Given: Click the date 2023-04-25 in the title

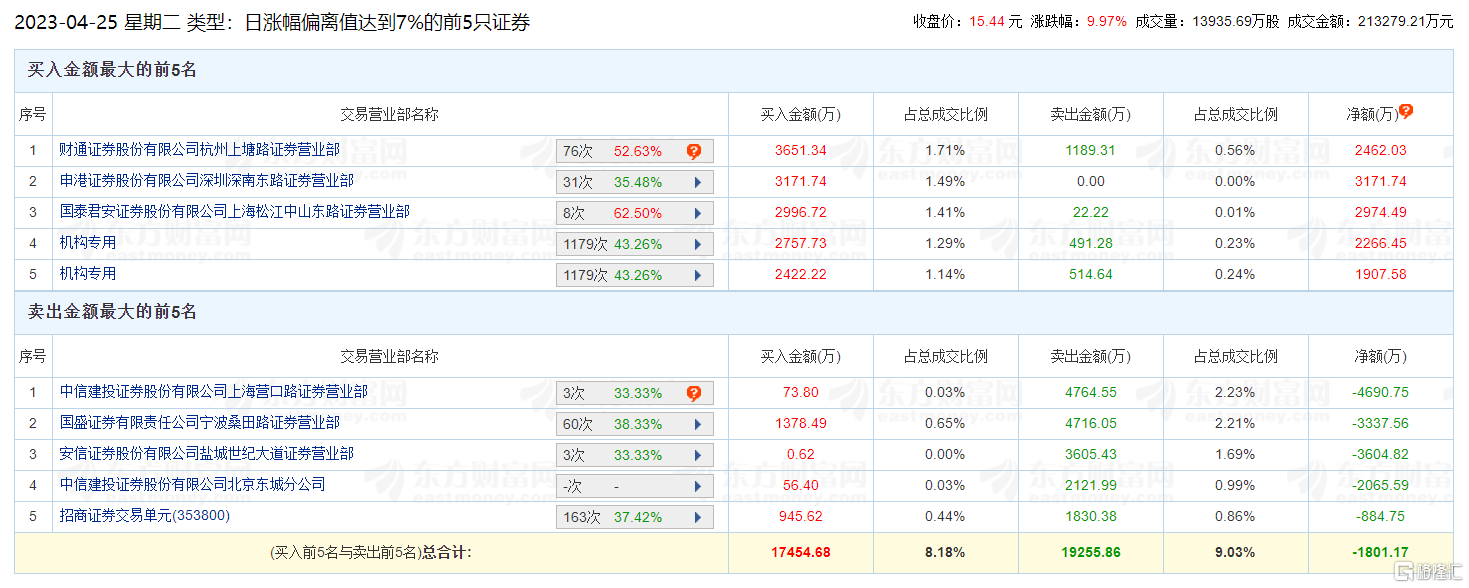Looking at the screenshot, I should (67, 22).
